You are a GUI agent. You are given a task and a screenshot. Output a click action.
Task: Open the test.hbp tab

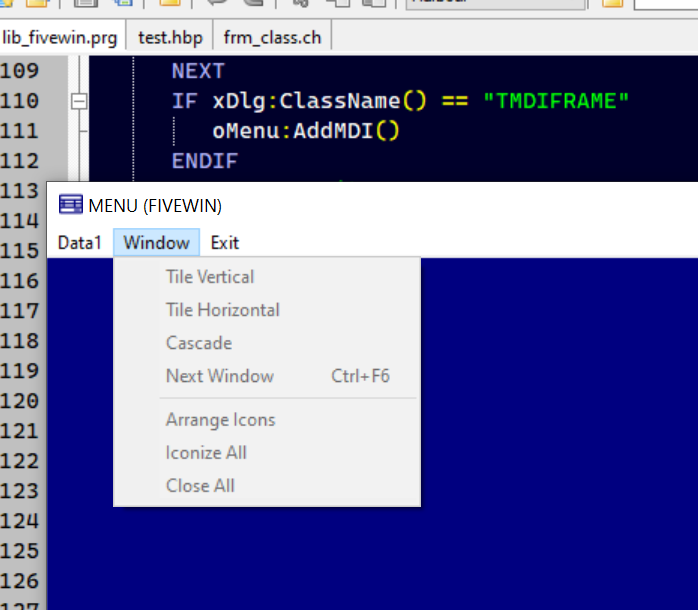pos(170,37)
